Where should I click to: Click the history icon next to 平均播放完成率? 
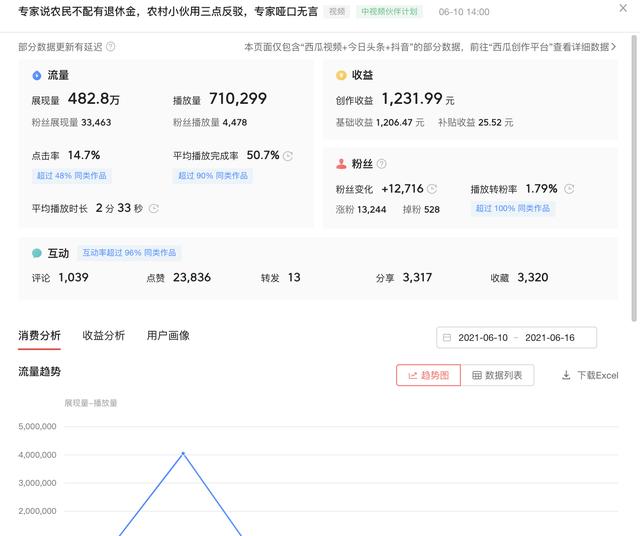[x=288, y=156]
